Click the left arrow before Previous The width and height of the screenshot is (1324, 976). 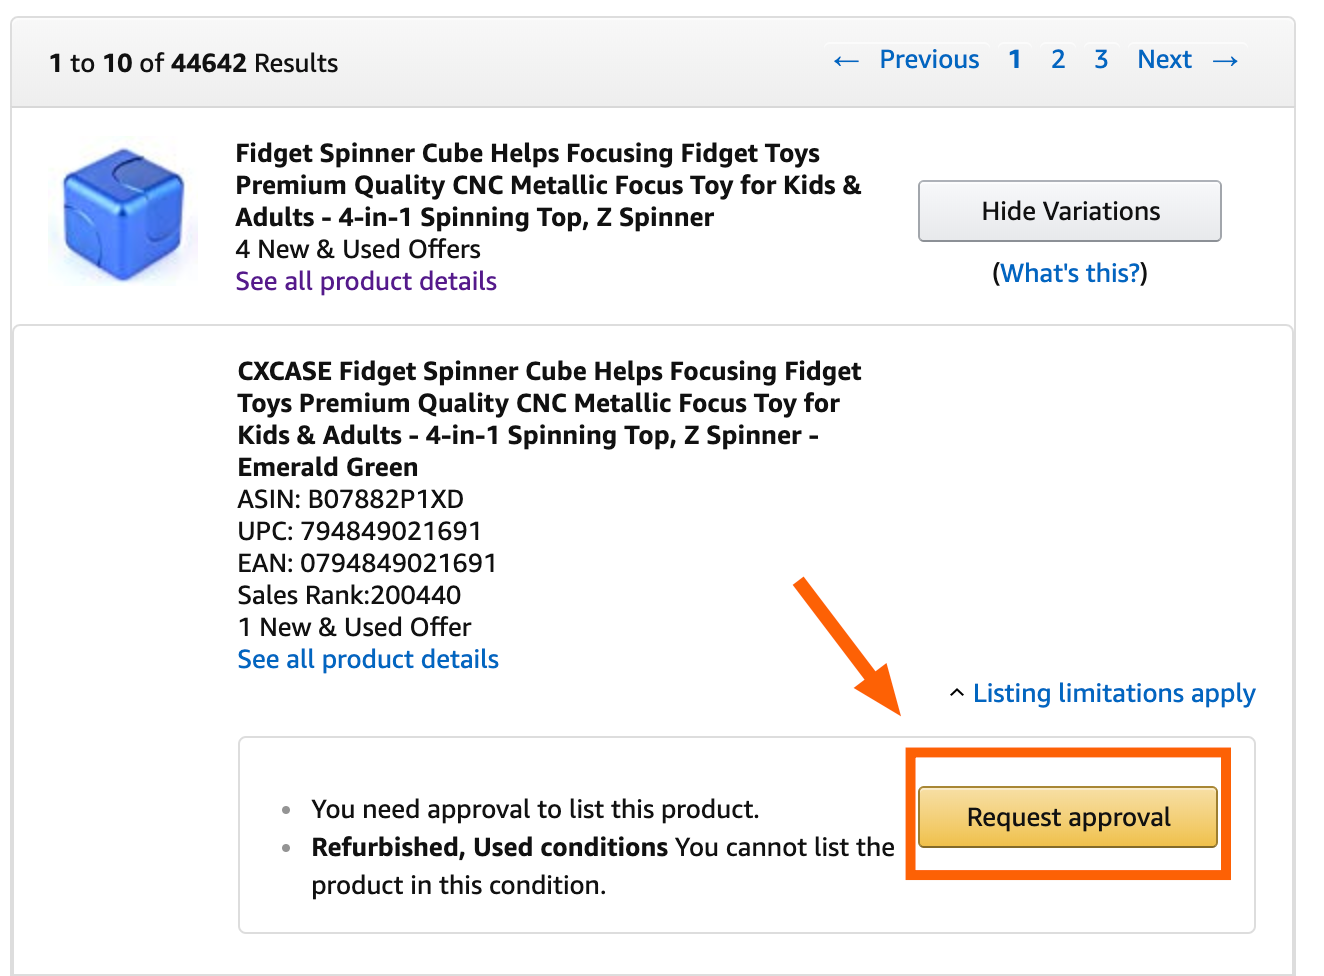846,61
